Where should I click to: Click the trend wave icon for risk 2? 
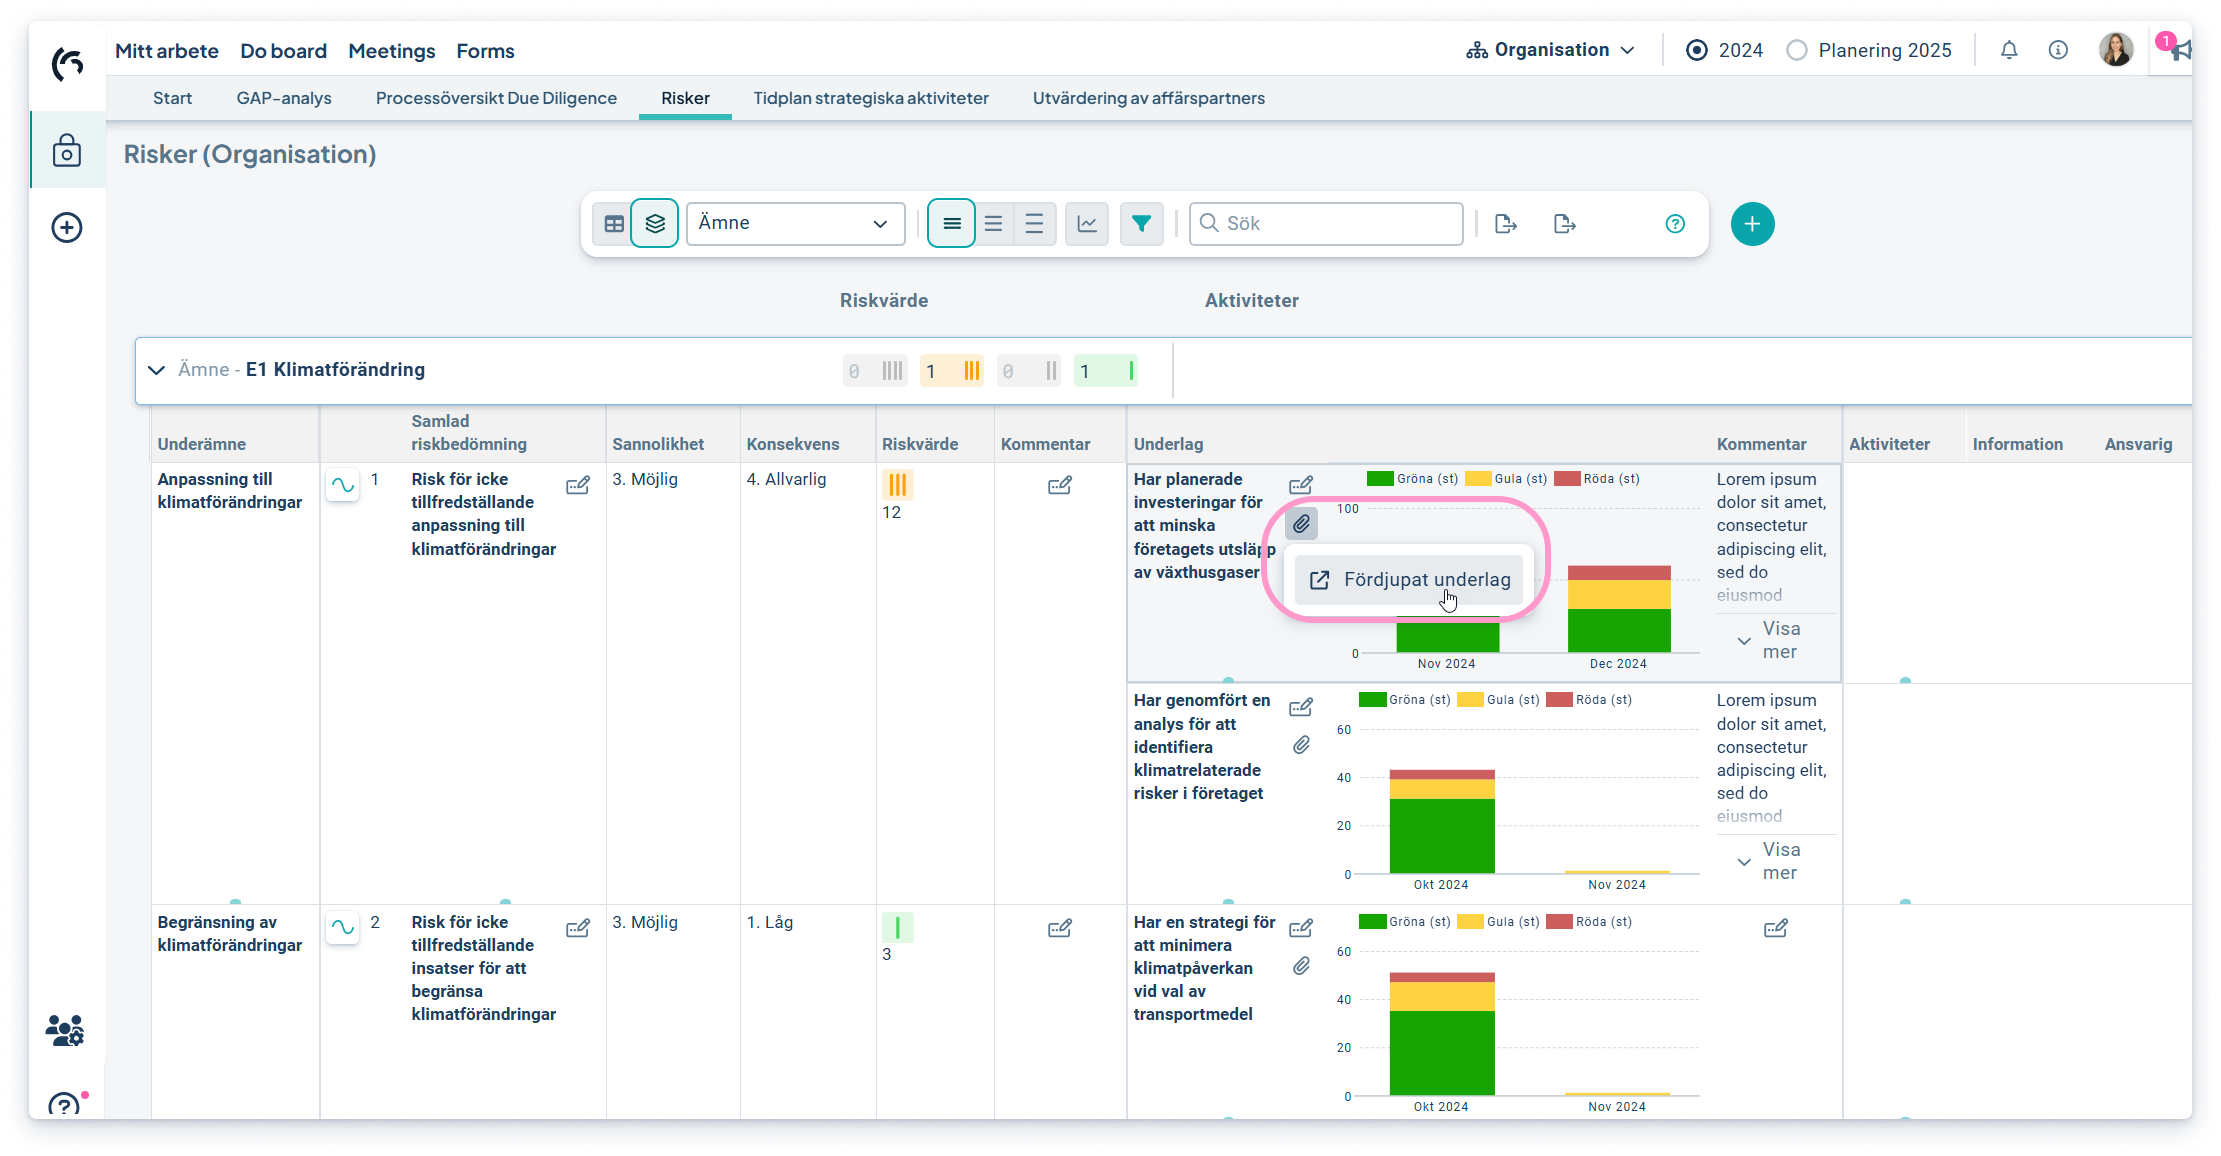point(343,927)
